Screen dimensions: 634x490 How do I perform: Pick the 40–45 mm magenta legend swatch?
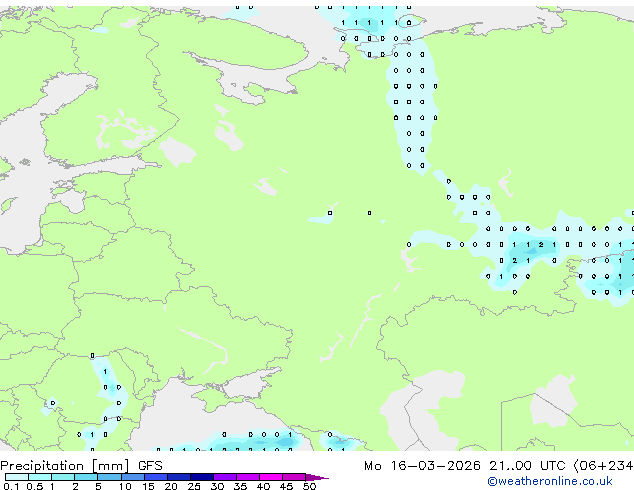pyautogui.click(x=271, y=477)
